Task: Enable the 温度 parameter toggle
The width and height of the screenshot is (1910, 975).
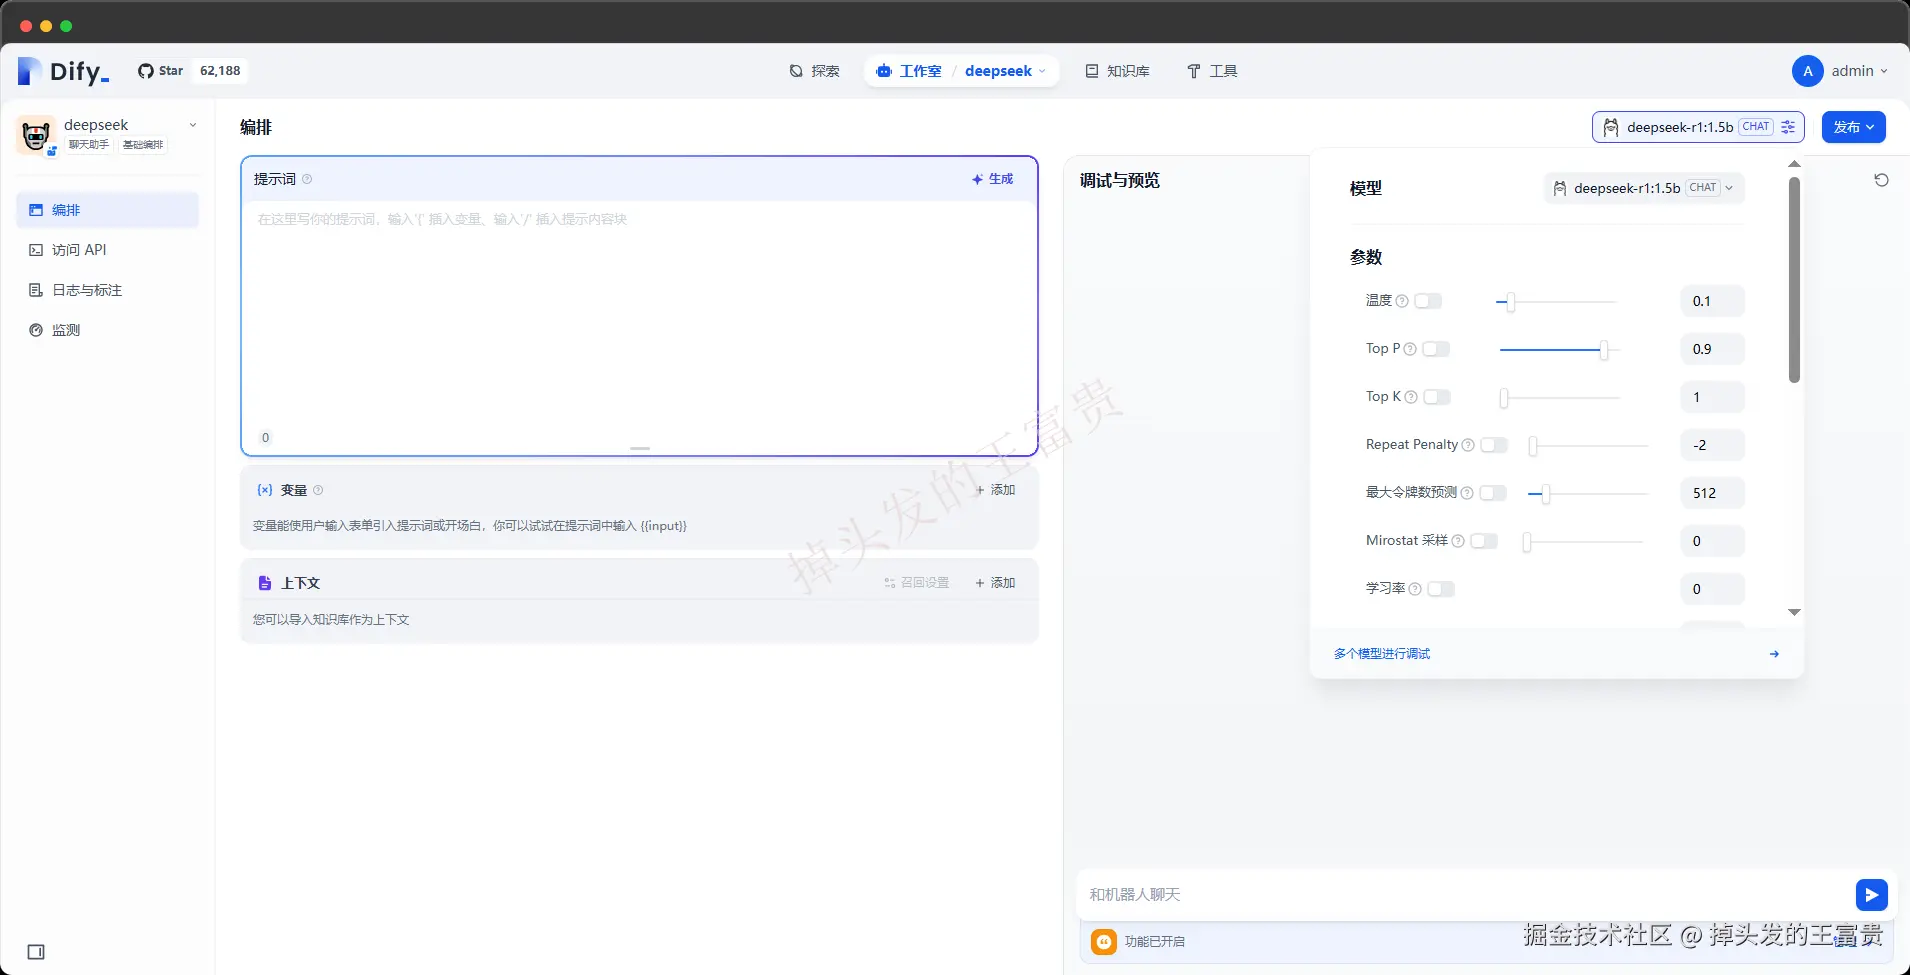Action: (x=1428, y=301)
